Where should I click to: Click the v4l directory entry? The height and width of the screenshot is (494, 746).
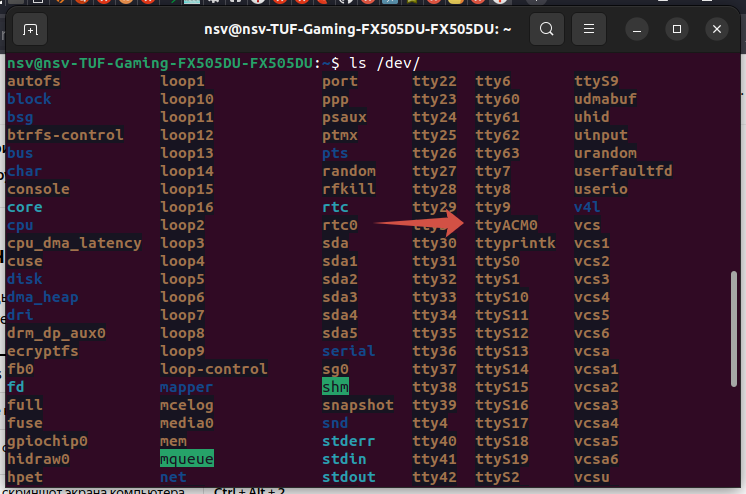click(587, 207)
